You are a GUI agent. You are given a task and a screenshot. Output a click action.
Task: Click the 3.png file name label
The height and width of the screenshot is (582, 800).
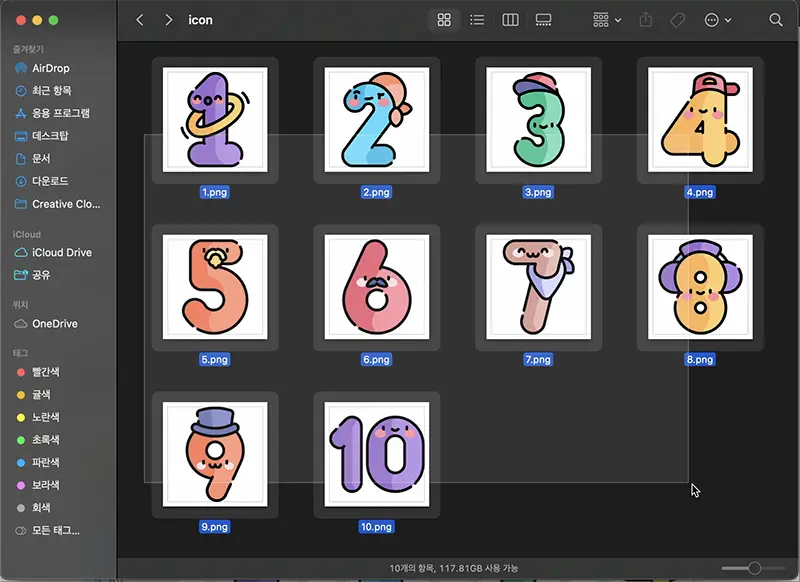tap(538, 192)
